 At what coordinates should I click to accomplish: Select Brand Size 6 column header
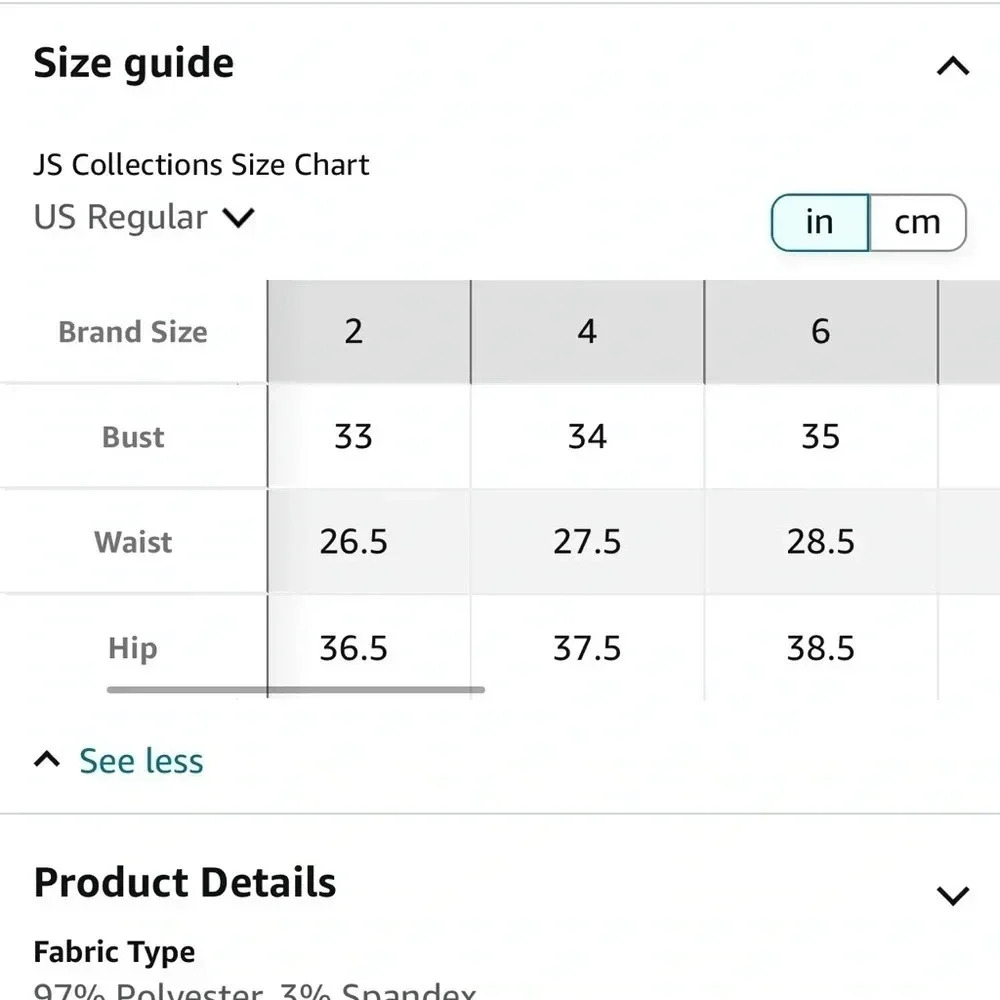[821, 331]
